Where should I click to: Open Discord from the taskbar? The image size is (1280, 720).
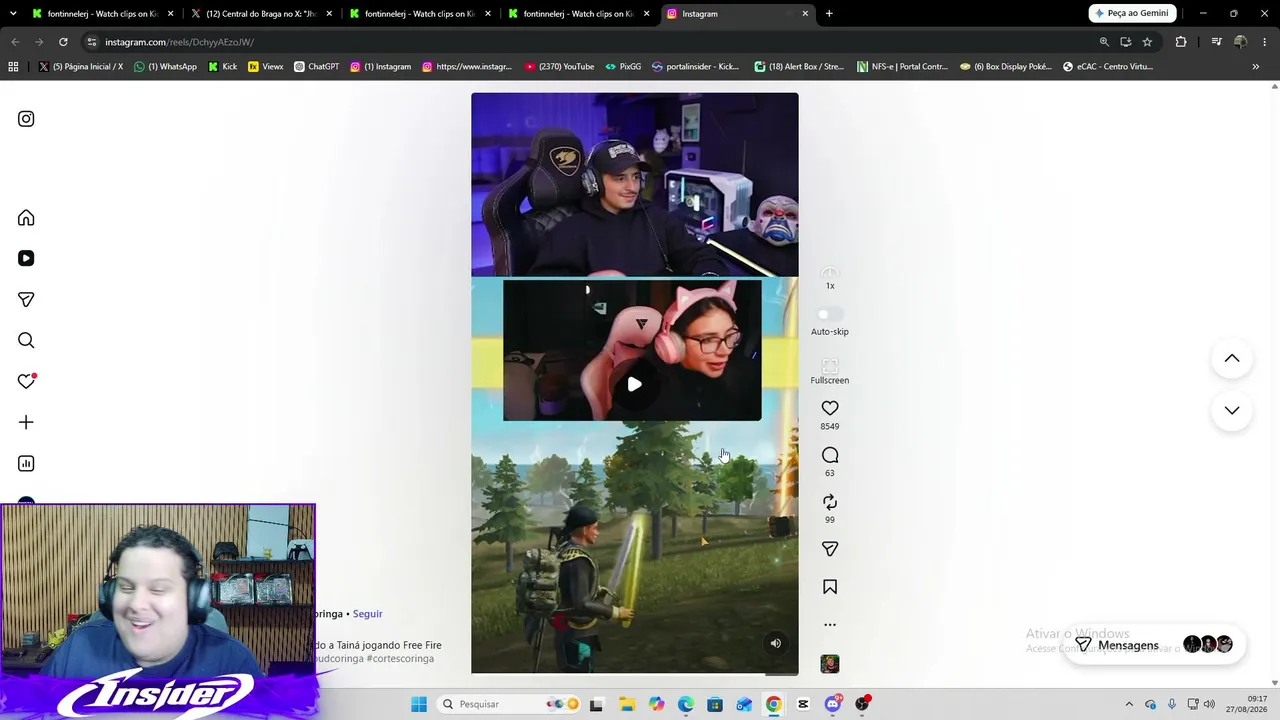(x=833, y=704)
